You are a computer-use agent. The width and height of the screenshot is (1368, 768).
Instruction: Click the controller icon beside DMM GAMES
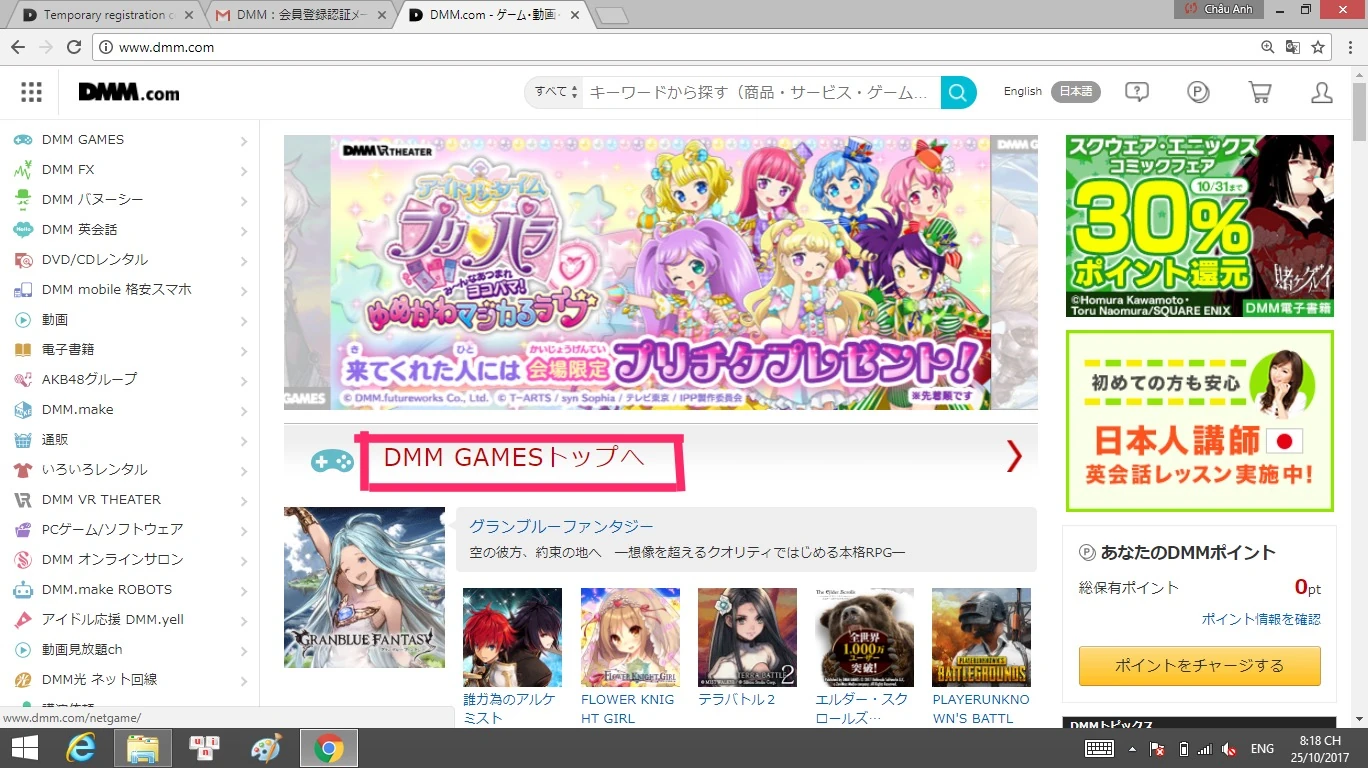[x=22, y=140]
